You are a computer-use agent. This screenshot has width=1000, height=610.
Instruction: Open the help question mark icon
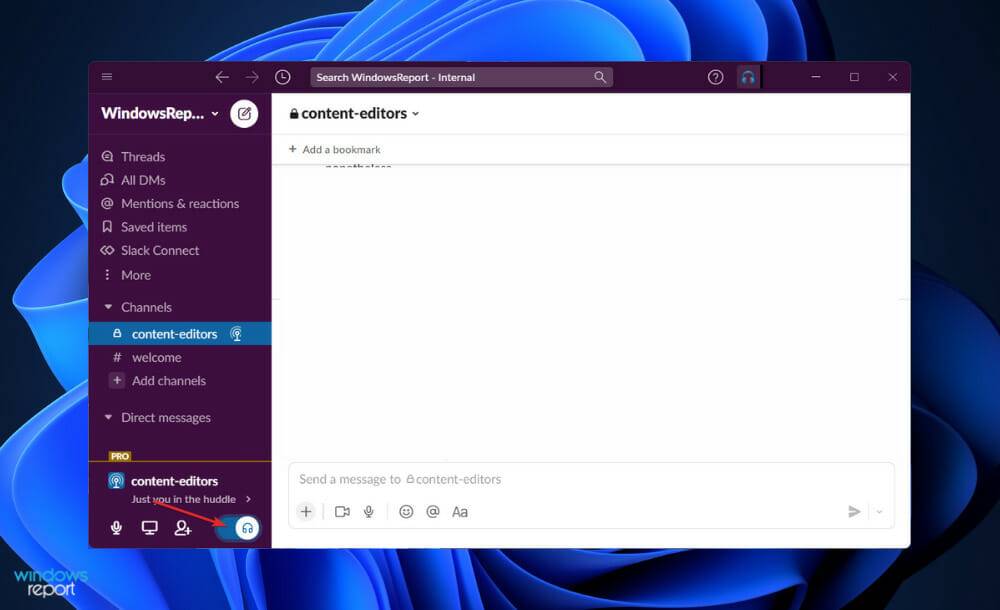point(715,77)
